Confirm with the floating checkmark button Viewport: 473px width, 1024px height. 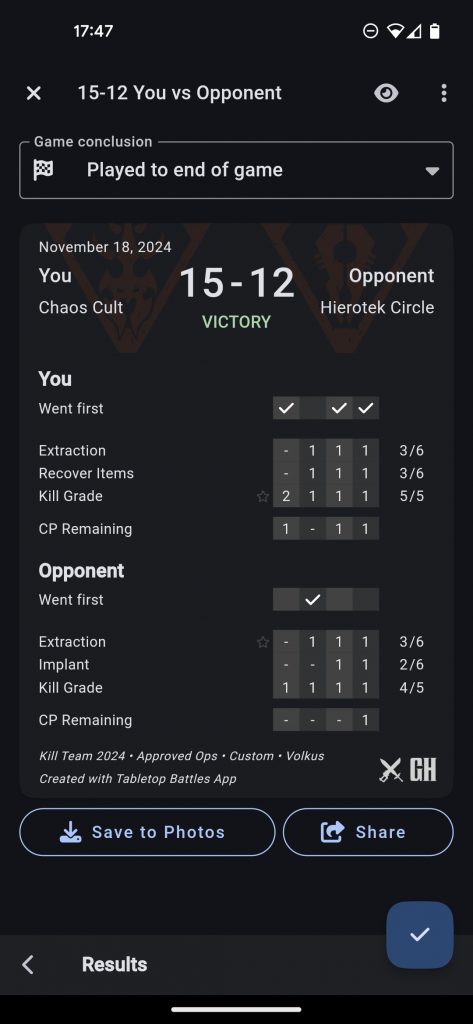click(x=419, y=935)
